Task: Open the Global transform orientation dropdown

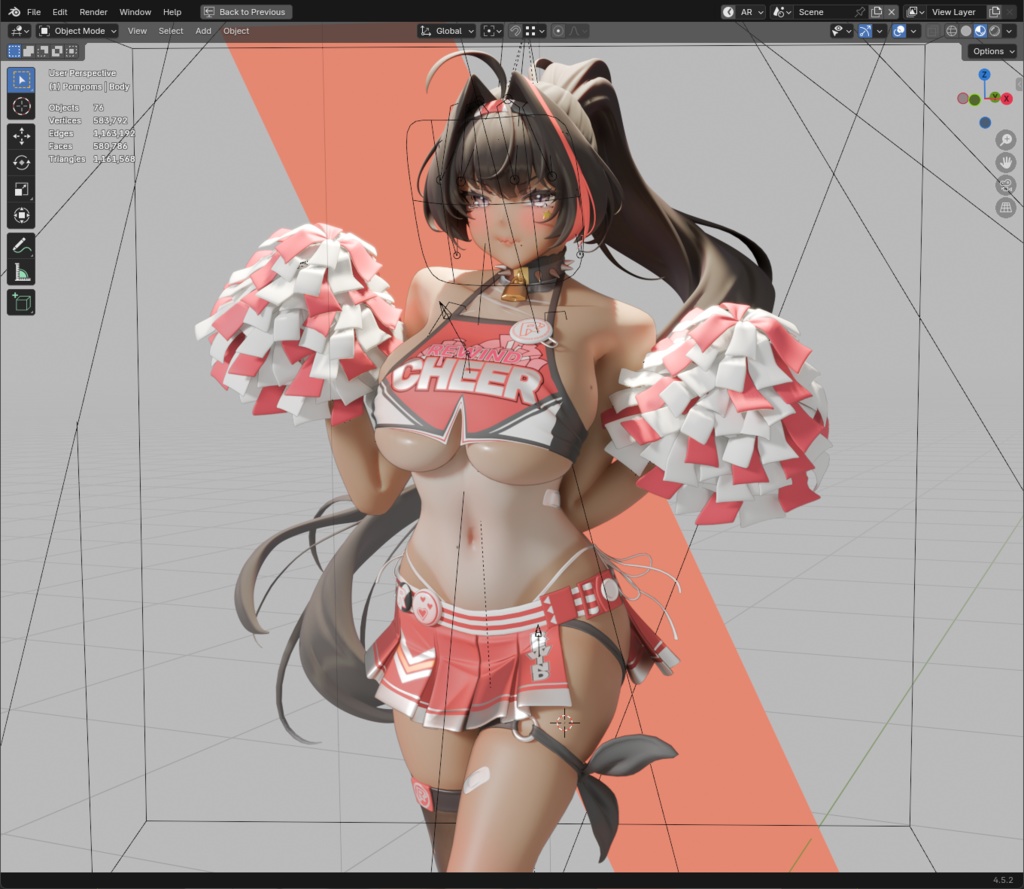Action: coord(446,31)
